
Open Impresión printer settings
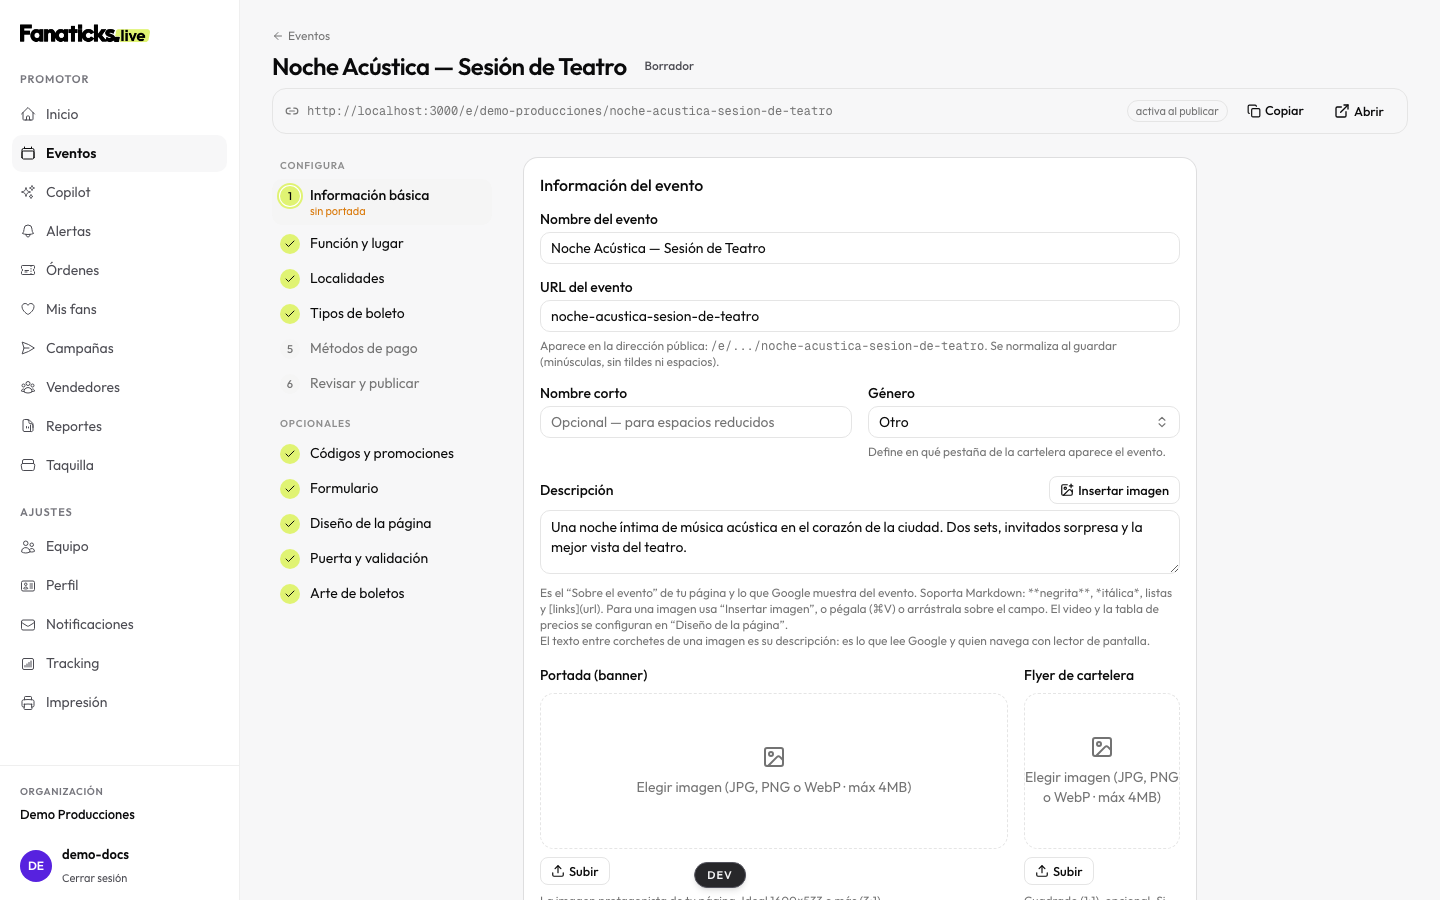pyautogui.click(x=119, y=702)
